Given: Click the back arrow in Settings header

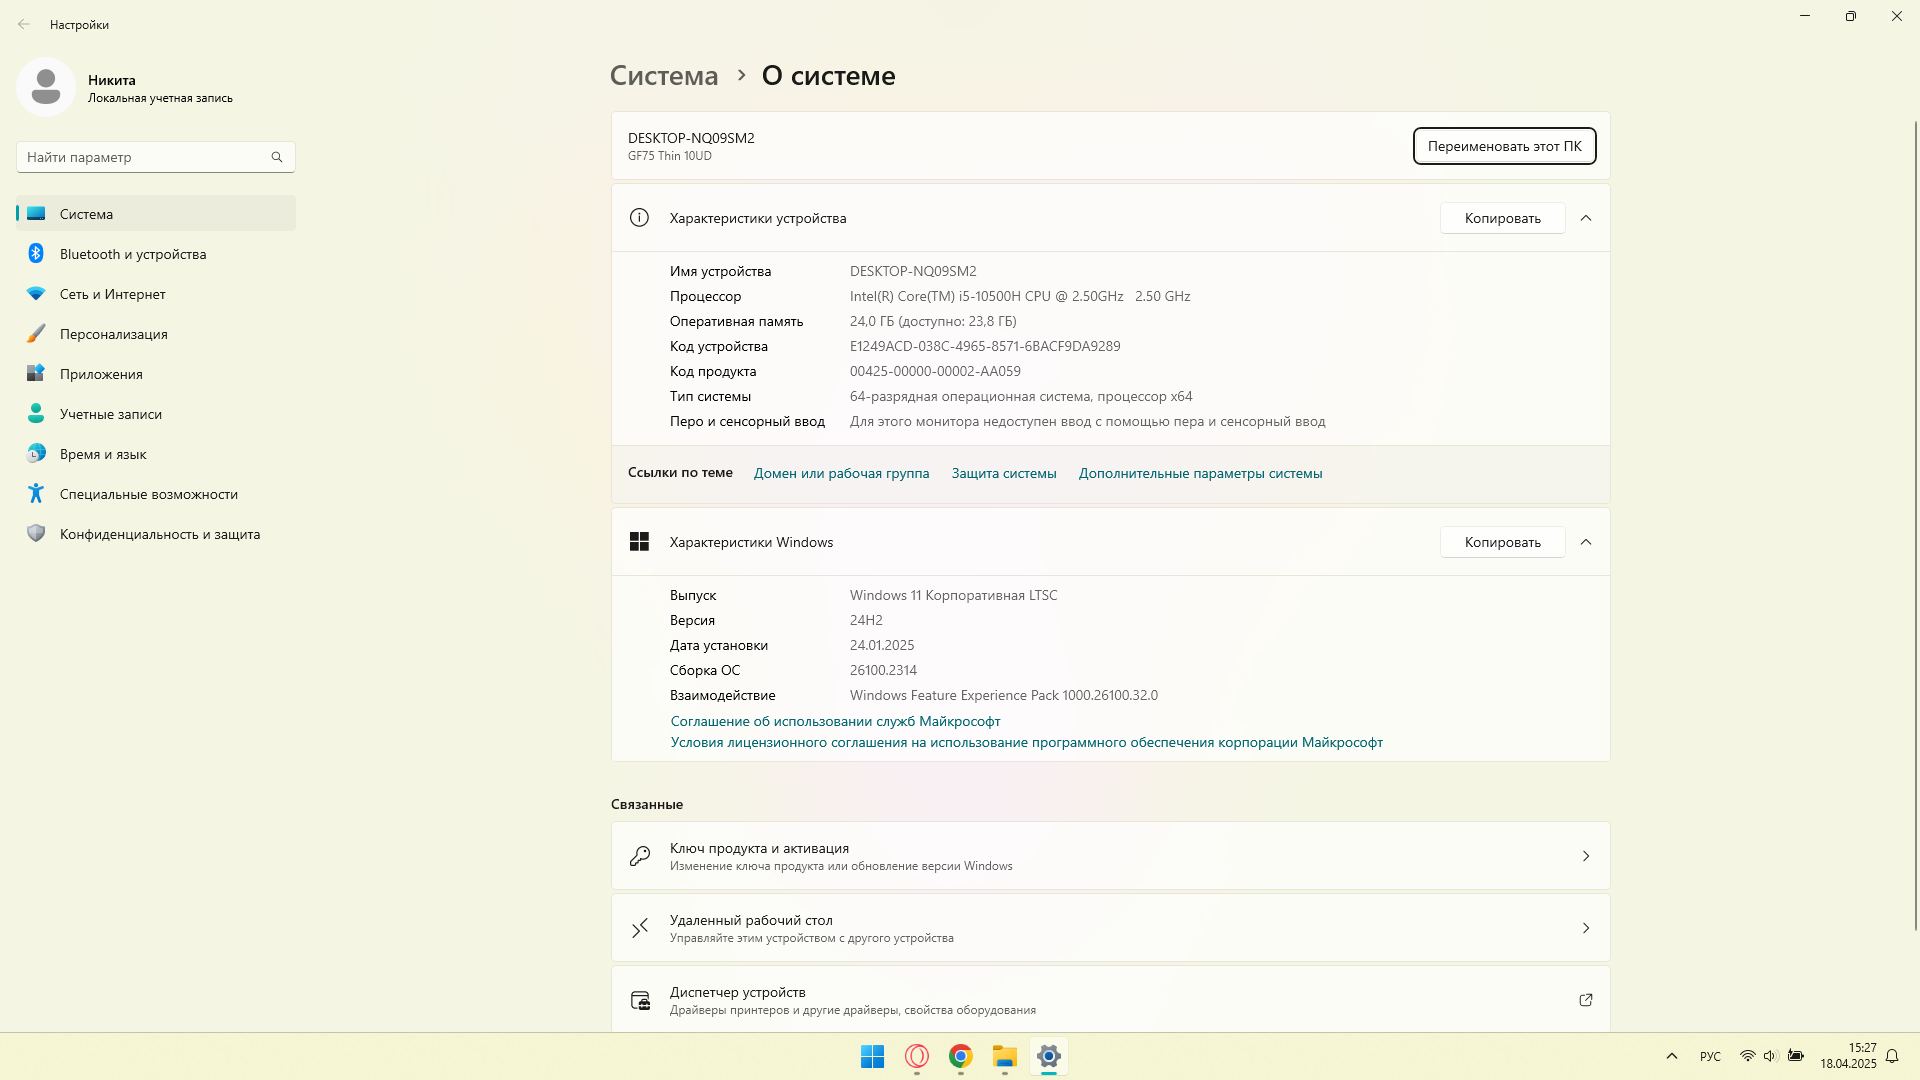Looking at the screenshot, I should pyautogui.click(x=24, y=24).
